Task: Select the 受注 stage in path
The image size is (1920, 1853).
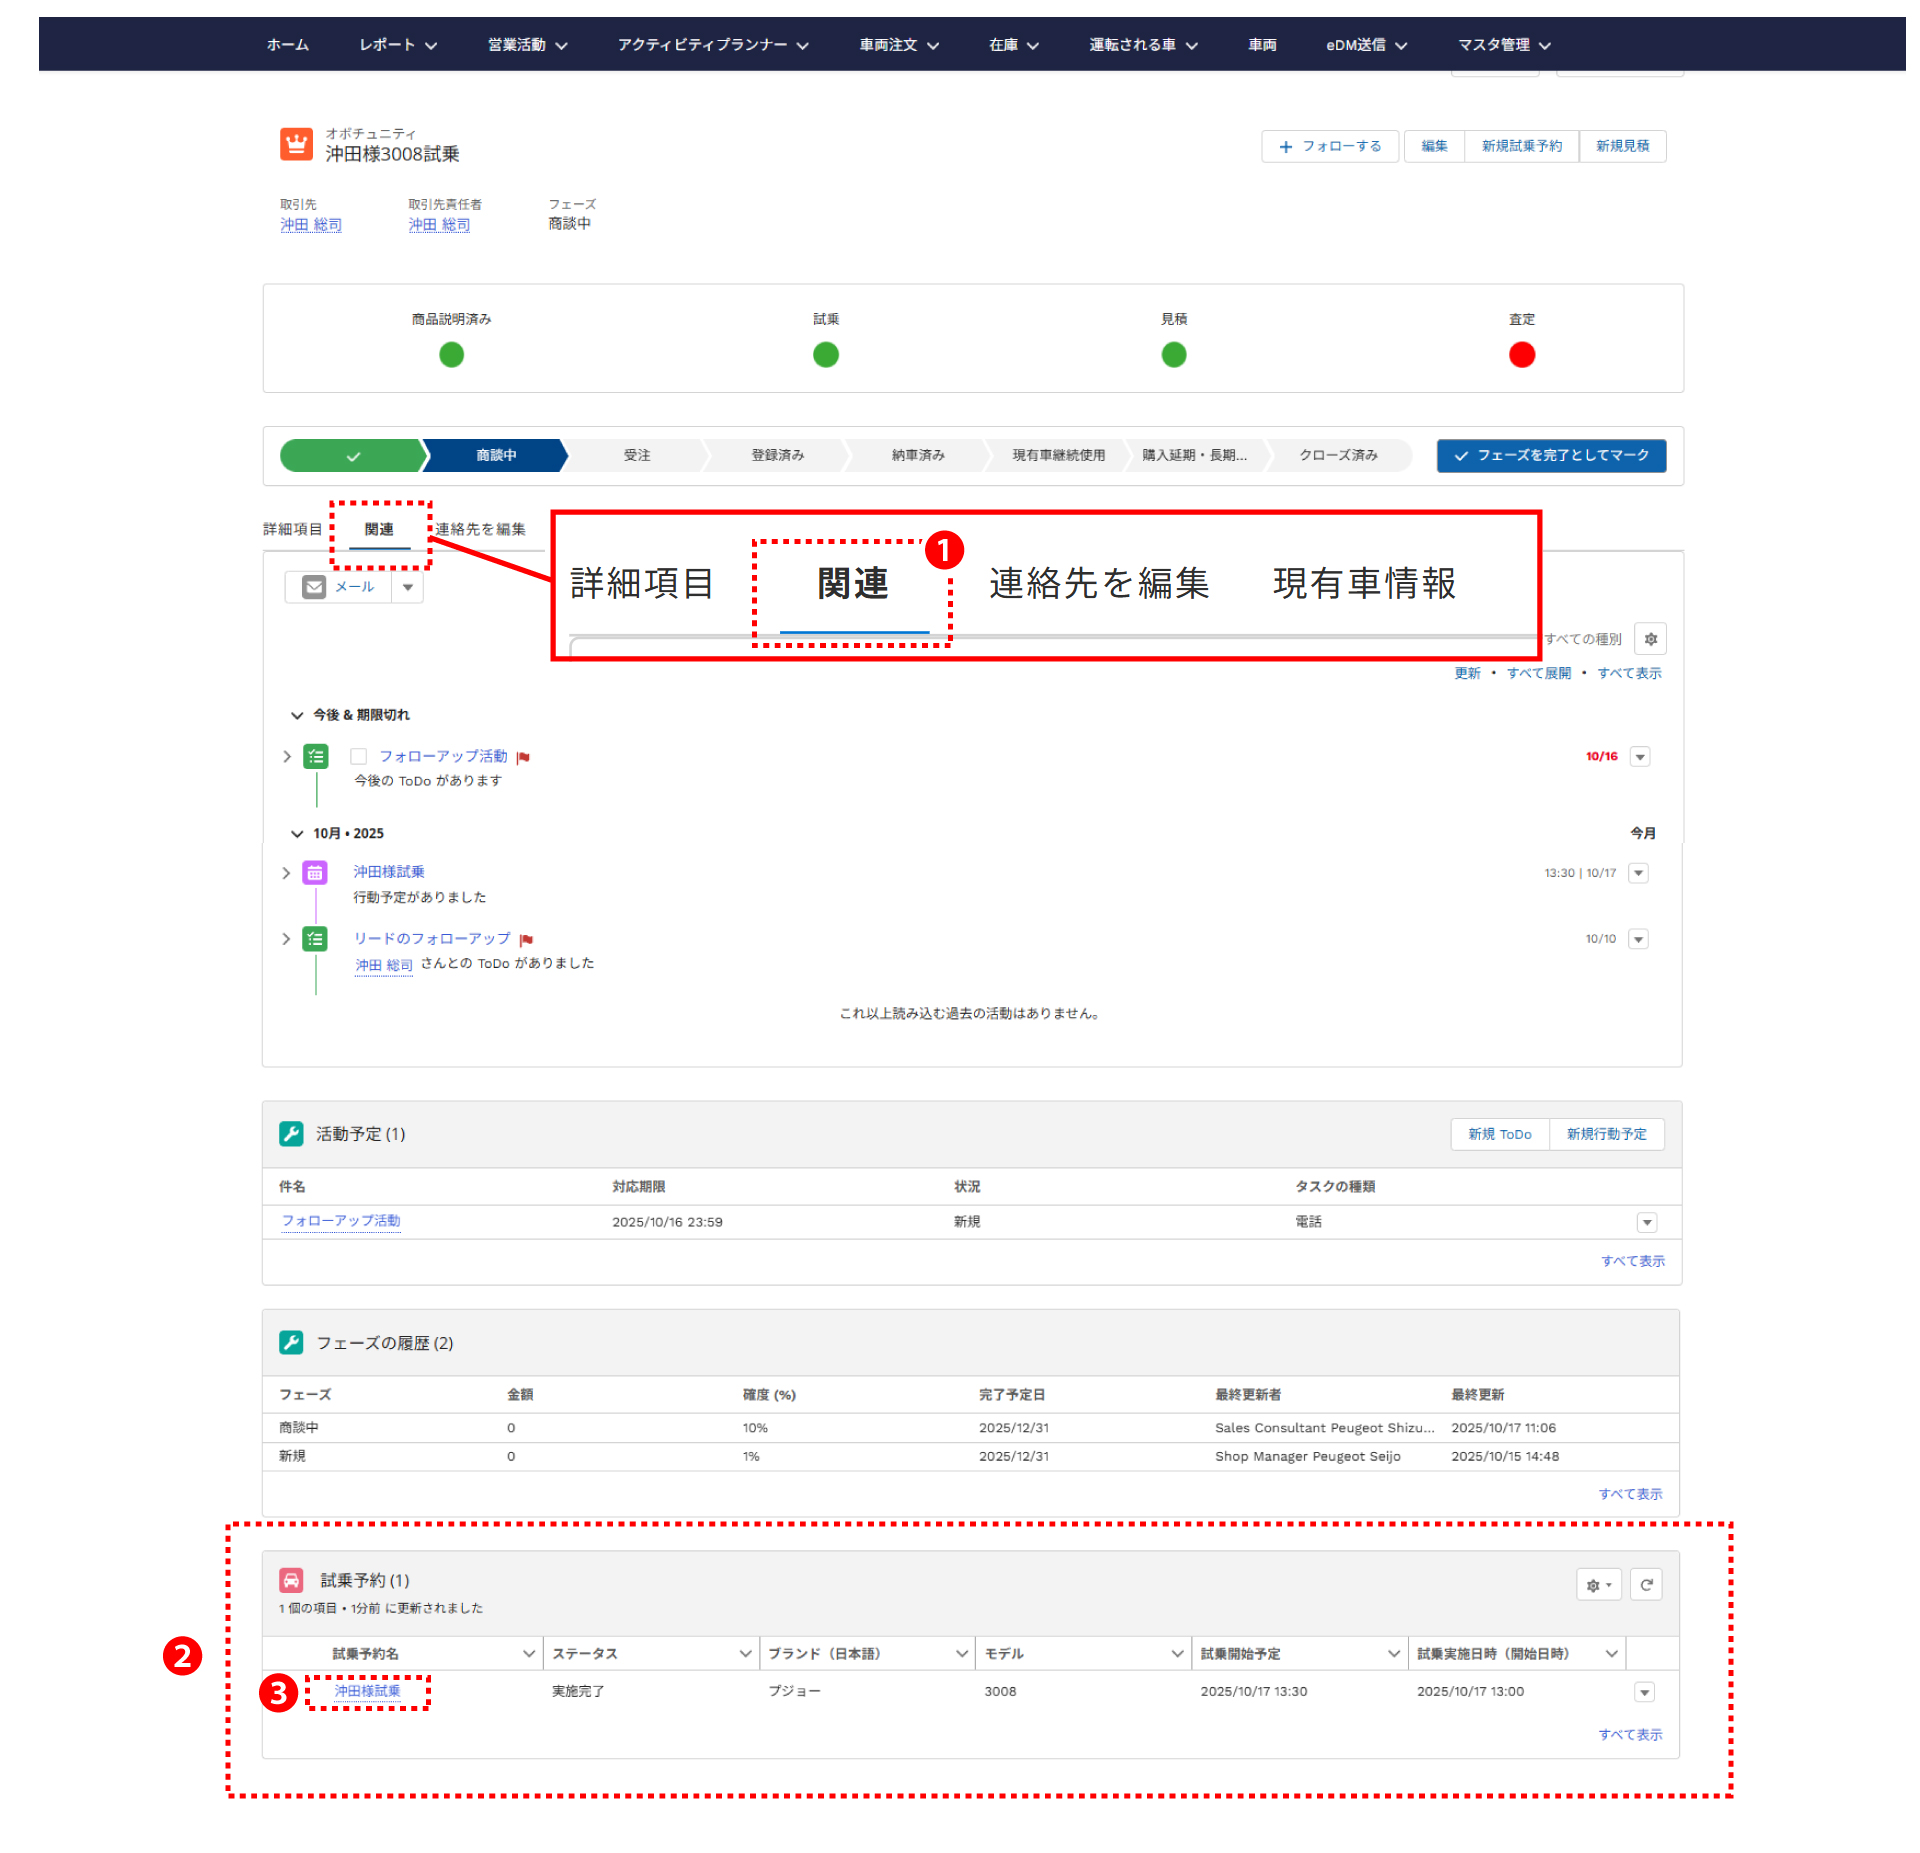Action: (637, 456)
